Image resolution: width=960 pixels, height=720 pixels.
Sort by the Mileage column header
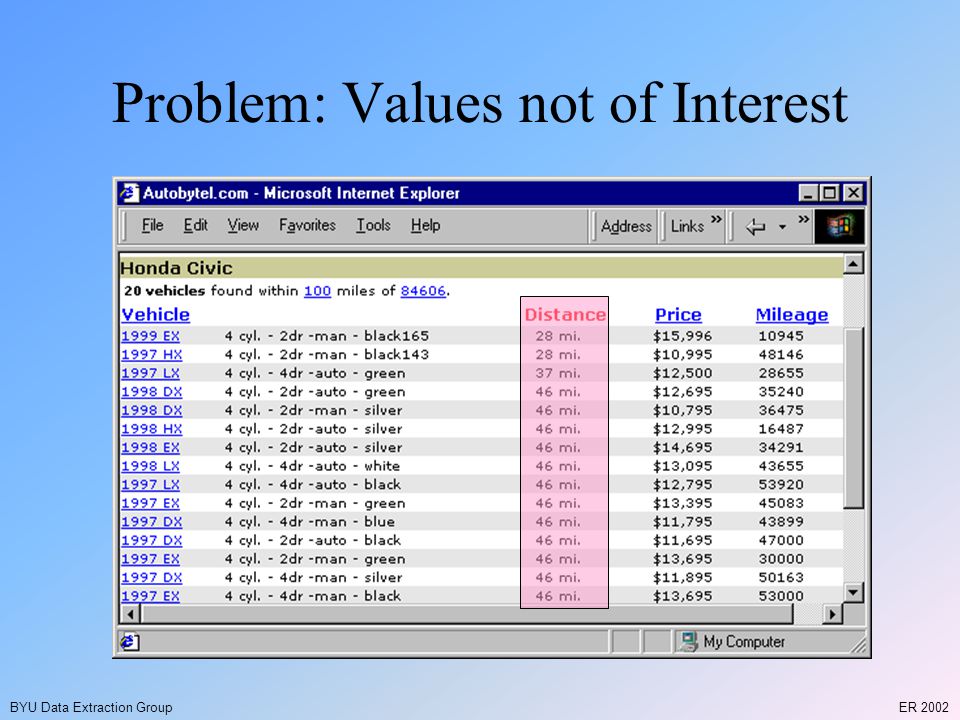tap(792, 315)
